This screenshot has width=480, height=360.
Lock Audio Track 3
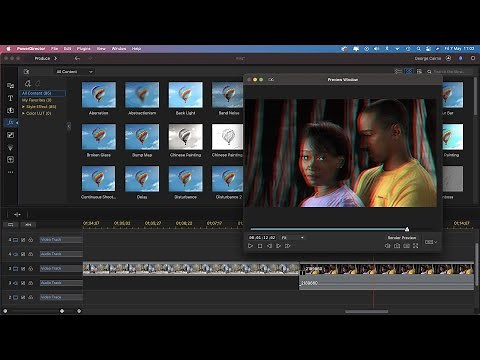31,283
